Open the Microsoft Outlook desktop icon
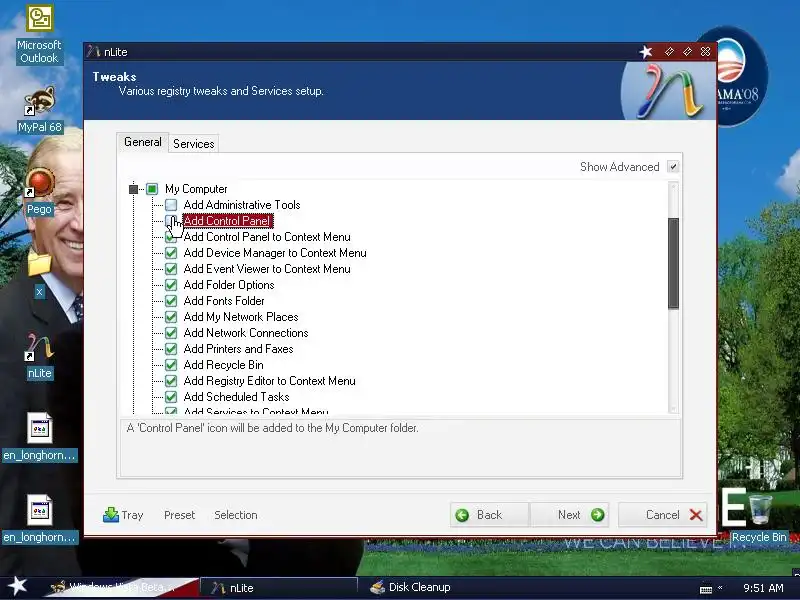This screenshot has width=800, height=600. pyautogui.click(x=39, y=34)
